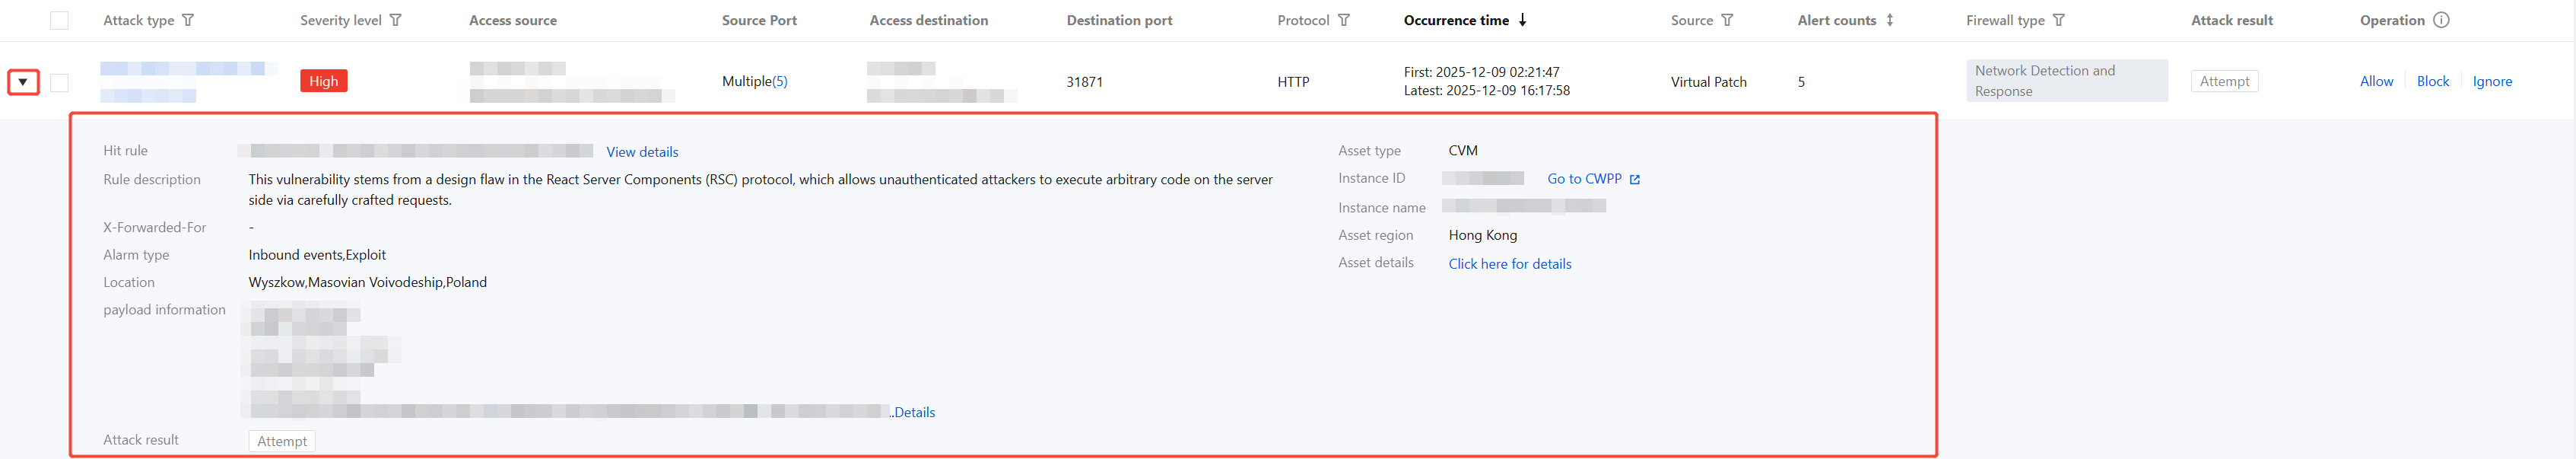The height and width of the screenshot is (459, 2576).
Task: Ignore this alert
Action: [x=2492, y=81]
